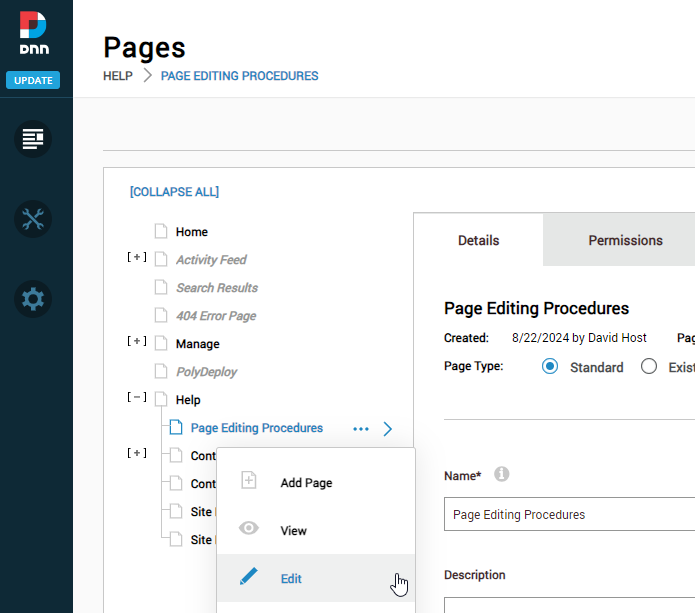Viewport: 695px width, 613px height.
Task: Click the eye icon next to View
Action: [249, 530]
